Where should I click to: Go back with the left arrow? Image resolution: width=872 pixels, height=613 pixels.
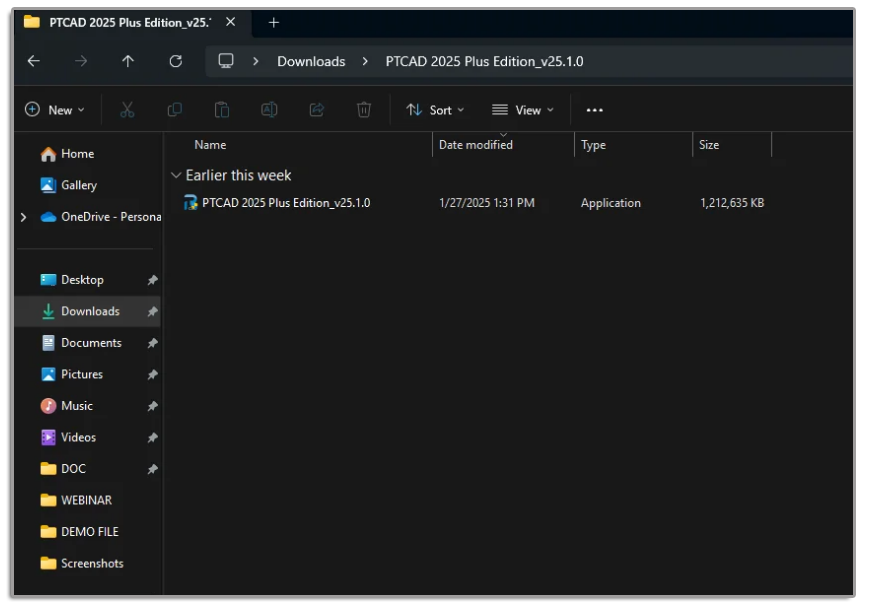[x=34, y=61]
